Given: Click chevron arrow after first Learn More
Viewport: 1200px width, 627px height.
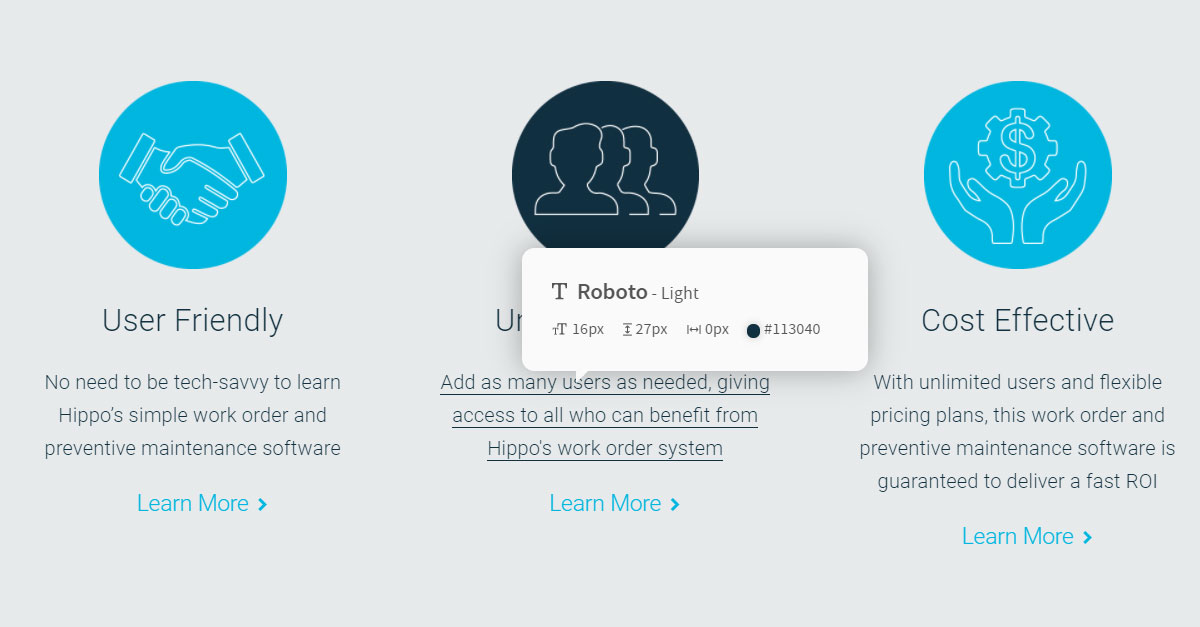Looking at the screenshot, I should click(262, 505).
